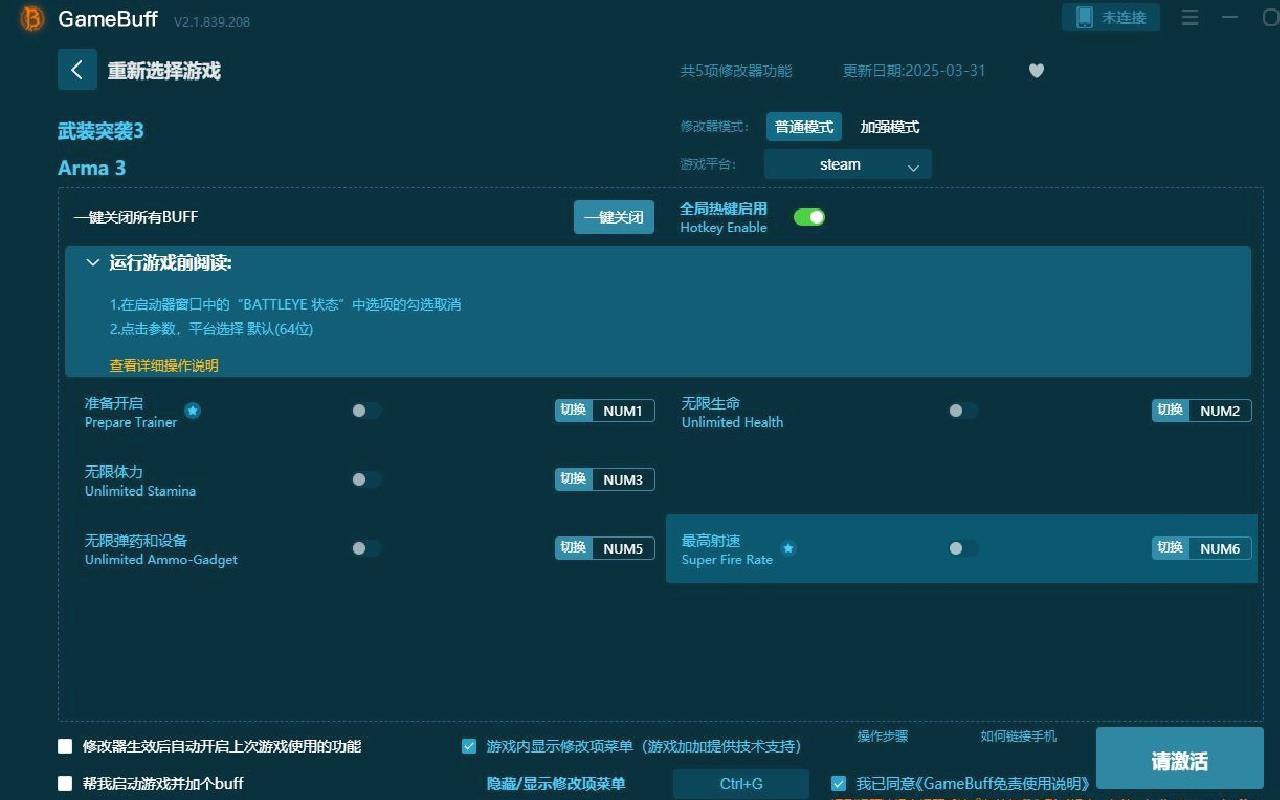This screenshot has width=1280, height=800.
Task: Click the 隐藏/显示修改项菜单 label
Action: [556, 784]
